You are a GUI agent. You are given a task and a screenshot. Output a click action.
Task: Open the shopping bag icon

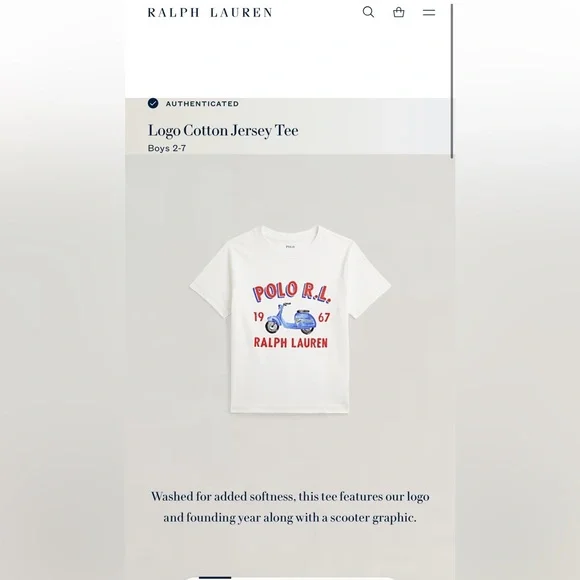pos(398,12)
